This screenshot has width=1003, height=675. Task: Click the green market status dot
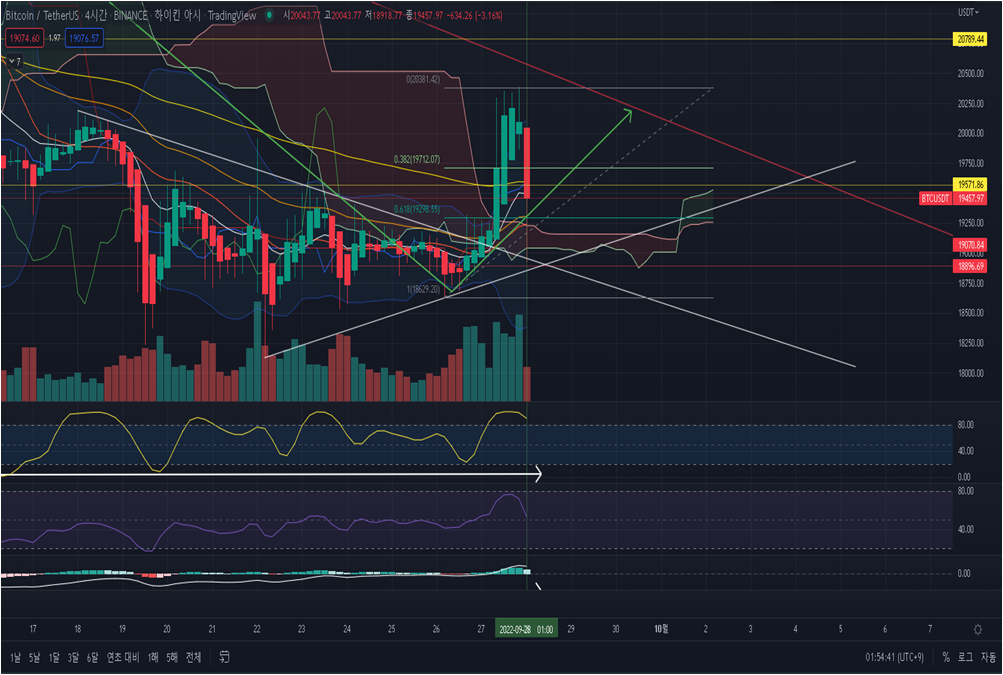click(x=271, y=15)
